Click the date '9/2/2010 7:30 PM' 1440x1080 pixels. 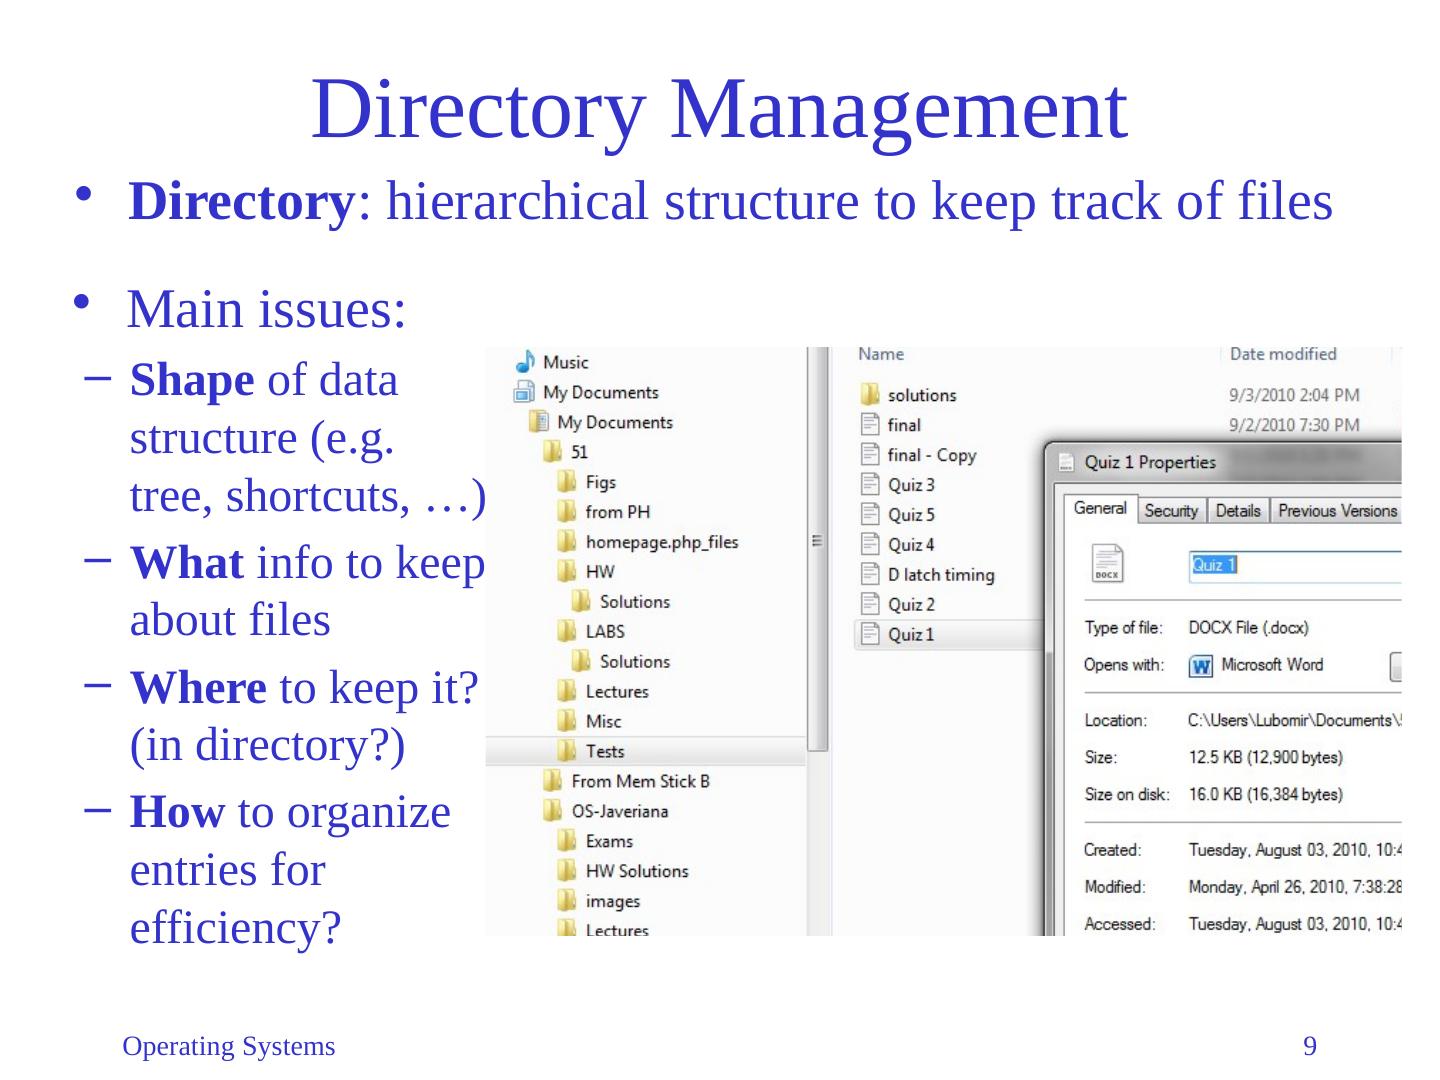tap(1294, 425)
